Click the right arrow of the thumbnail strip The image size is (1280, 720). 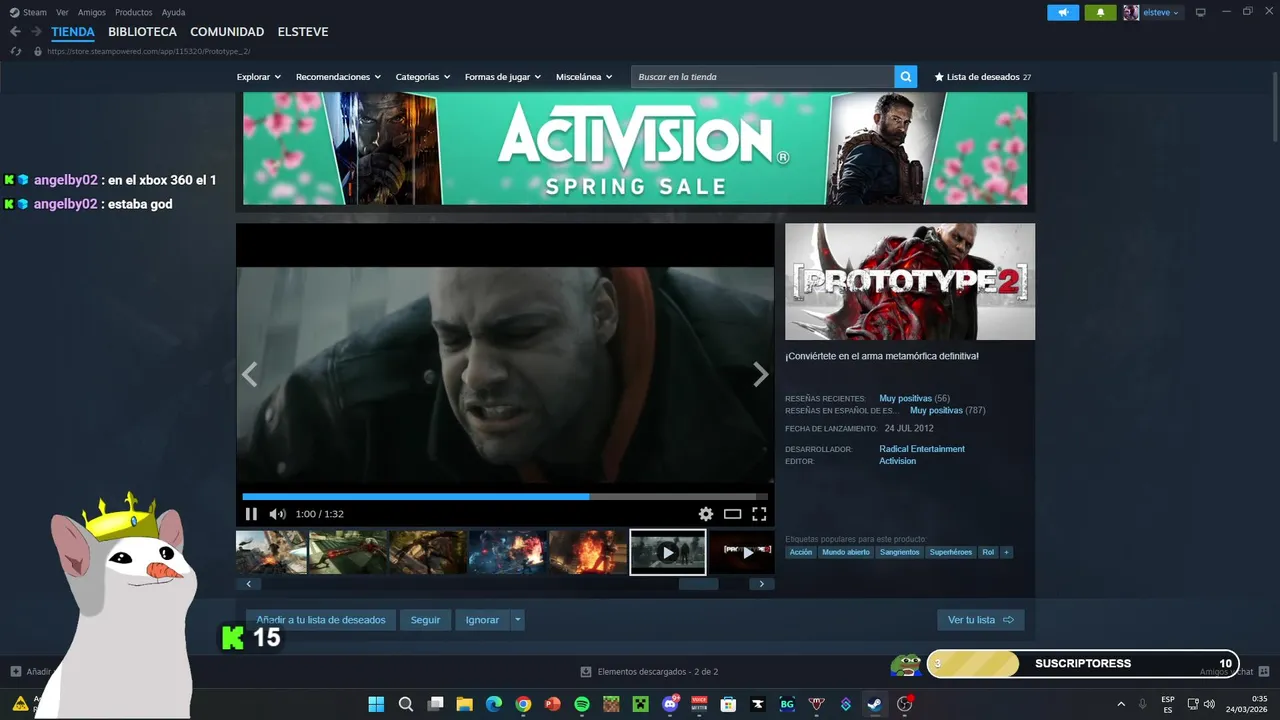point(762,584)
